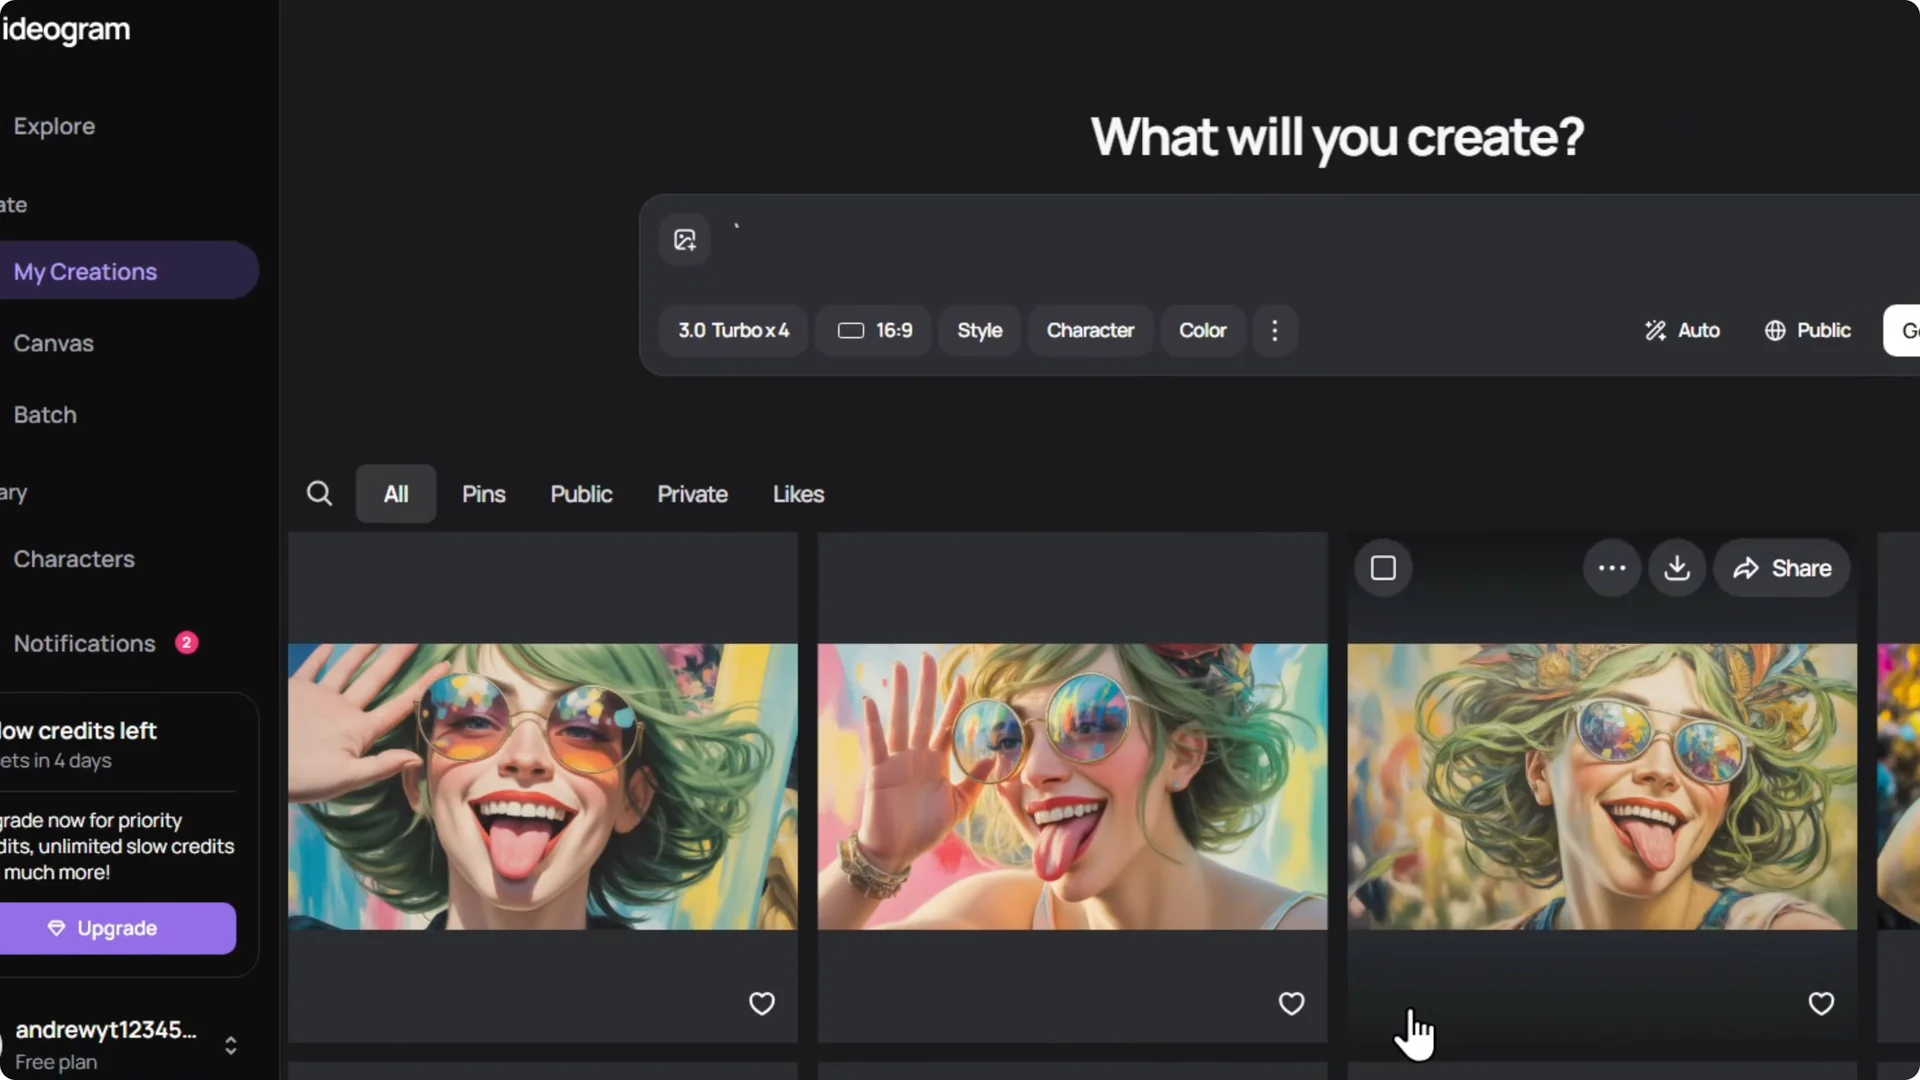1920x1080 pixels.
Task: Open the Notifications panel
Action: [x=84, y=643]
